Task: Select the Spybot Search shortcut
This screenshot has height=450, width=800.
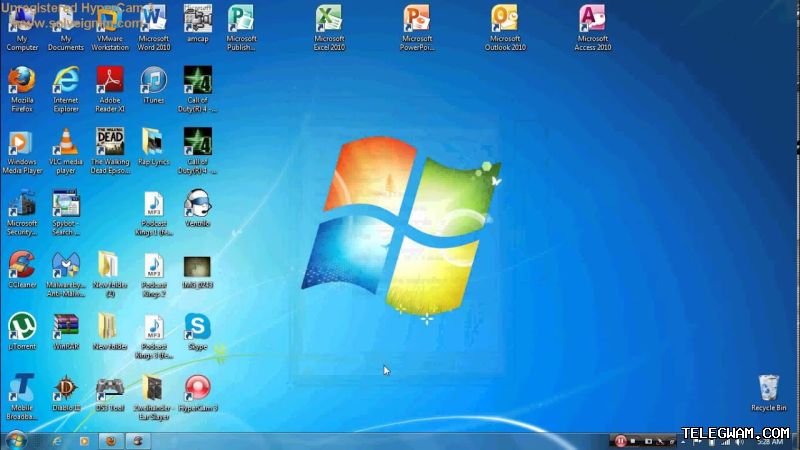Action: click(x=66, y=213)
